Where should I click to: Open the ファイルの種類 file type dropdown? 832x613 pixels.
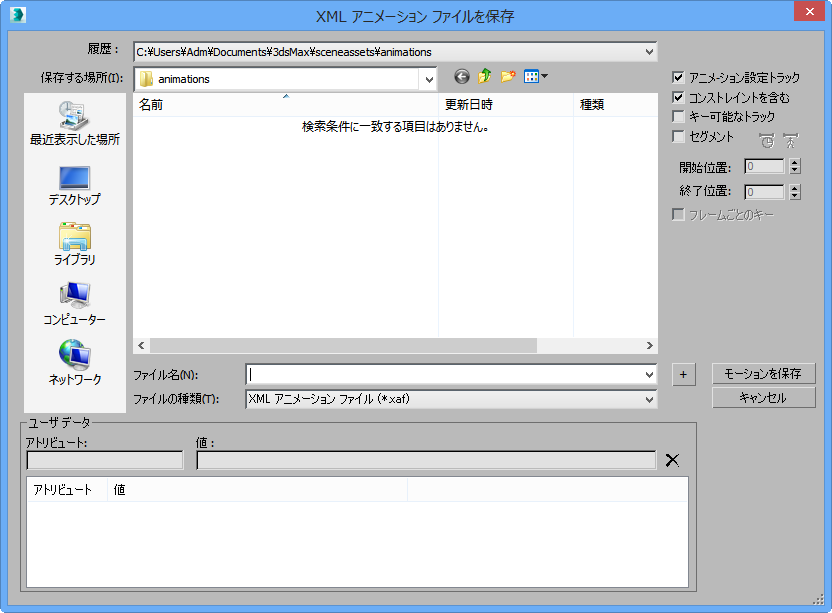click(649, 399)
